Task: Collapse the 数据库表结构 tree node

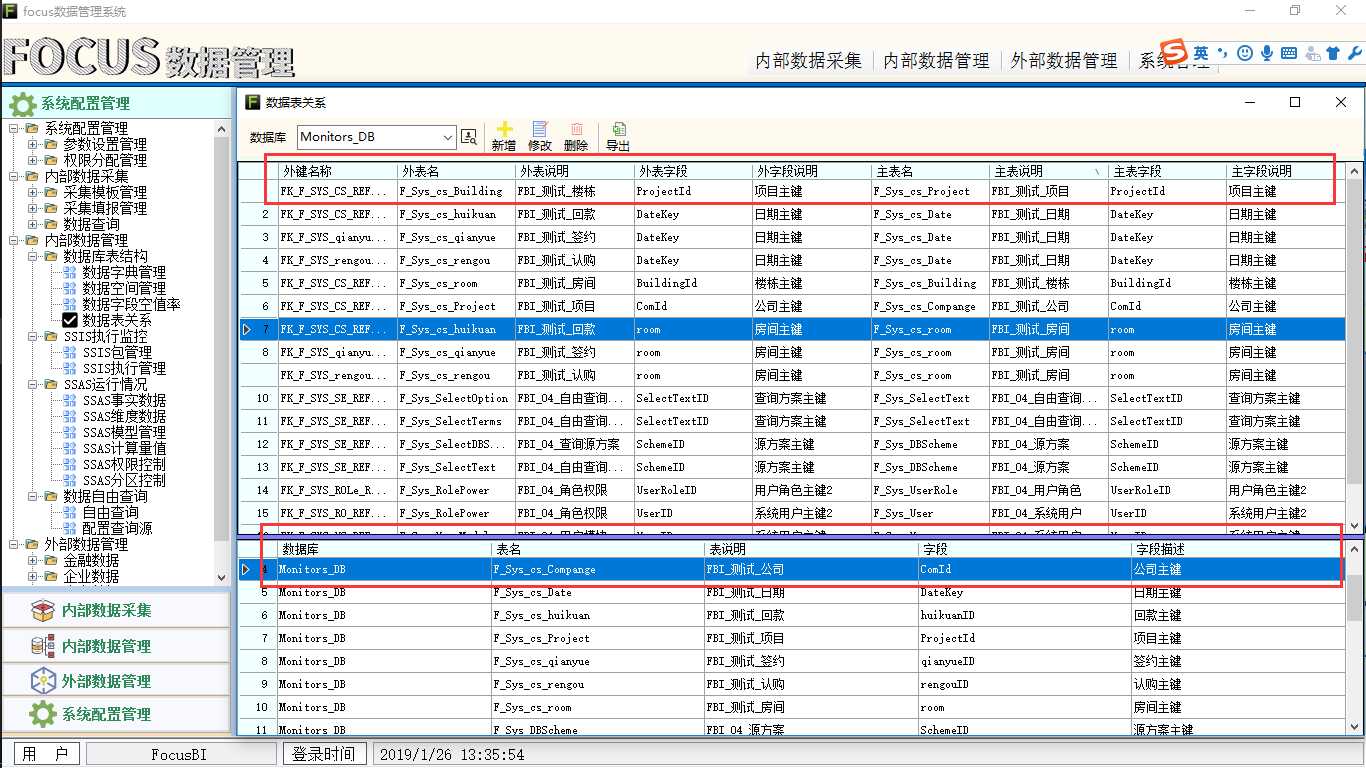Action: [33, 256]
